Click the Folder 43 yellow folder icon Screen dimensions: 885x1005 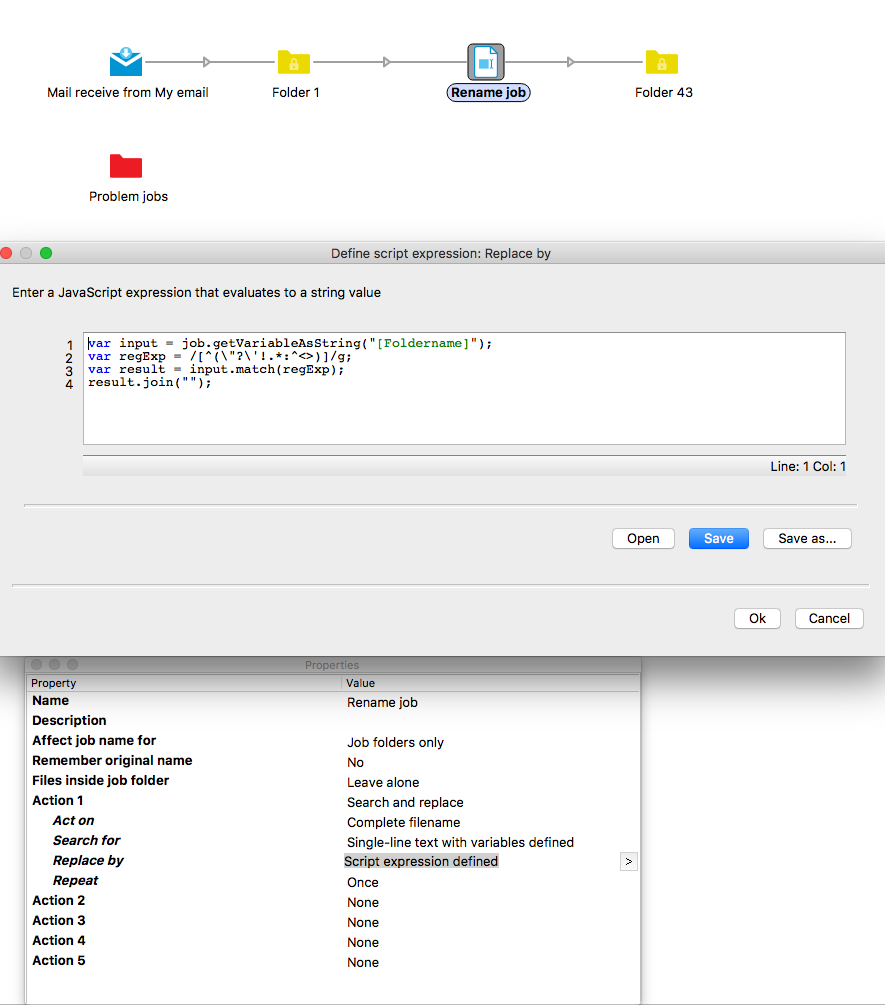point(661,62)
